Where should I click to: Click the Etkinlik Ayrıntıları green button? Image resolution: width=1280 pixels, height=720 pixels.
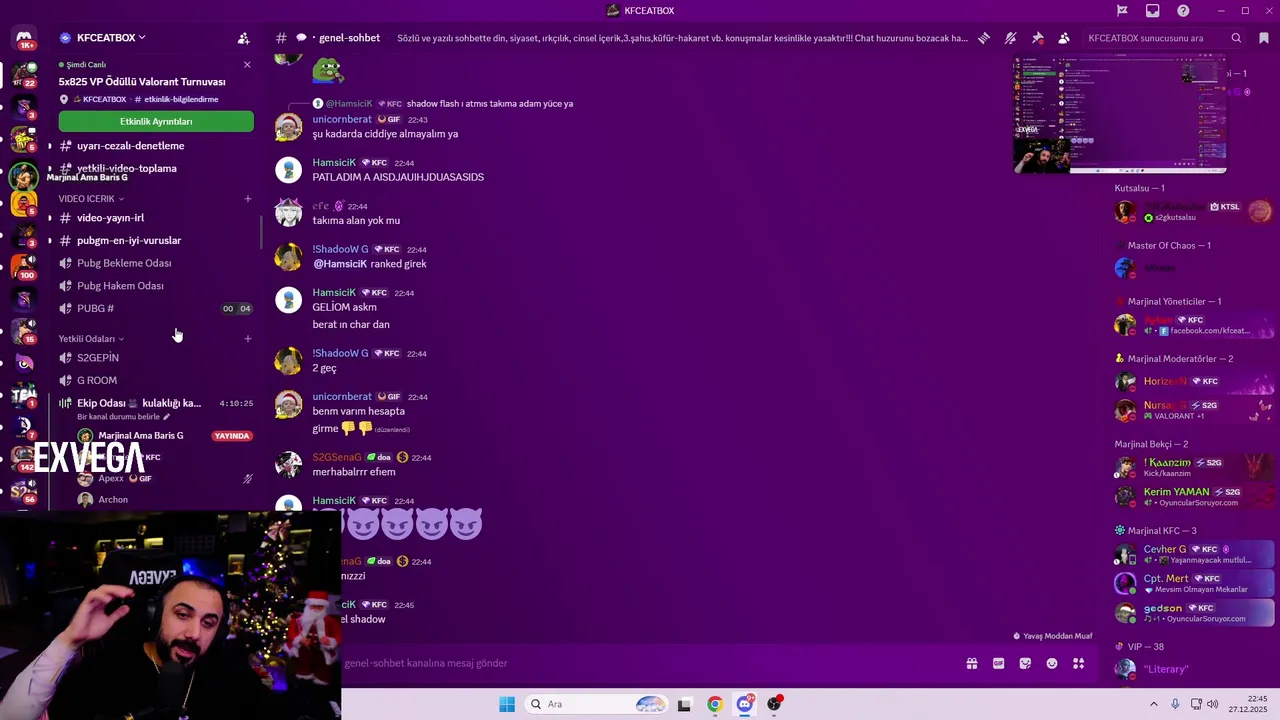156,121
